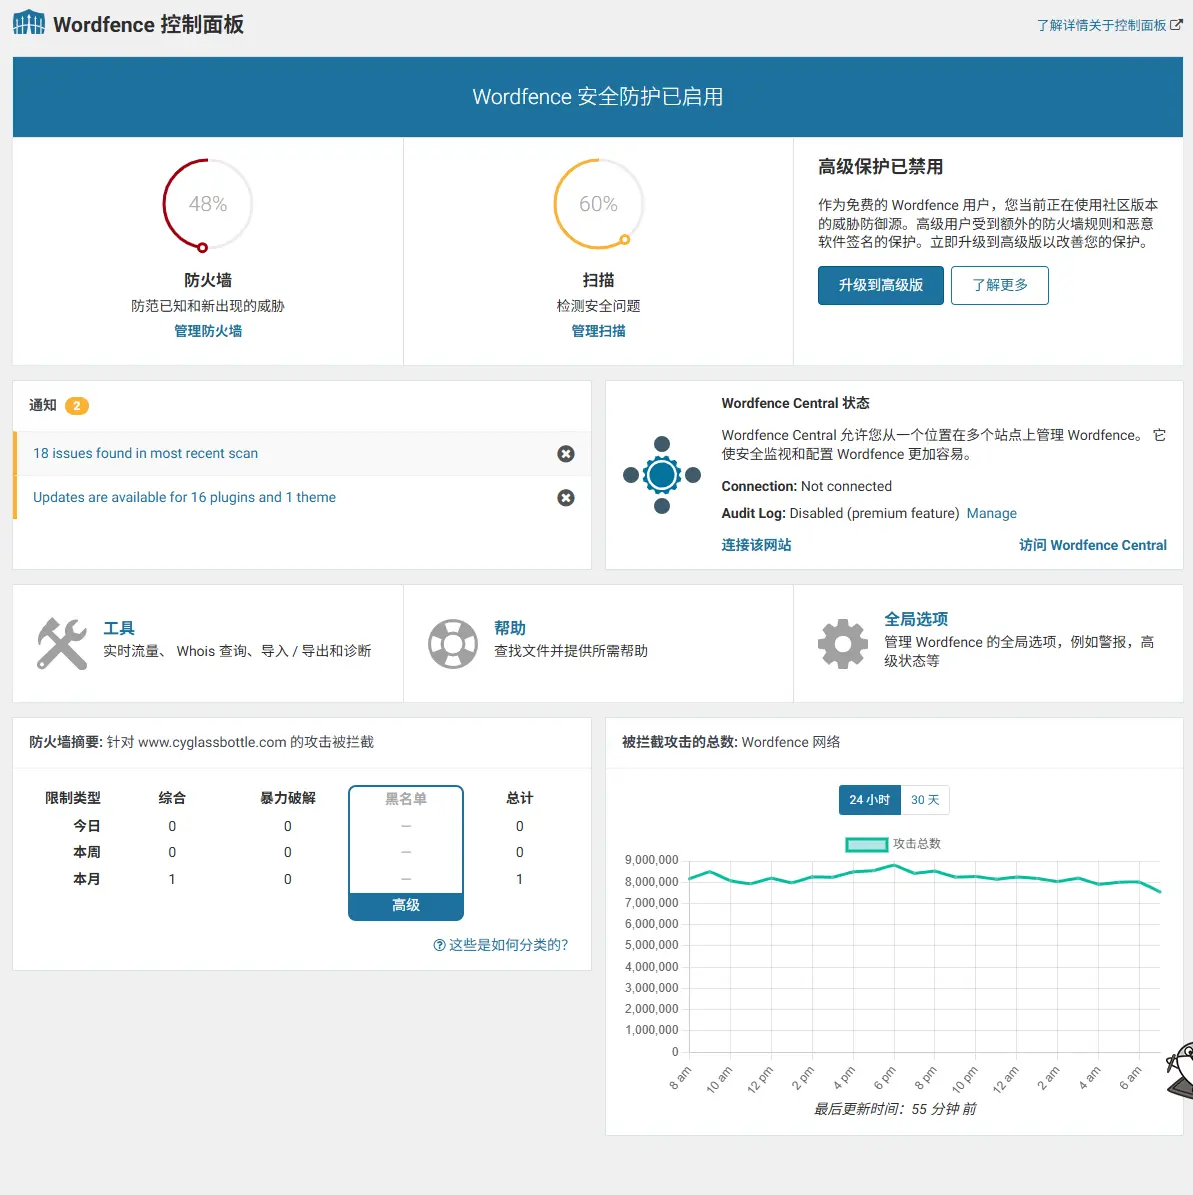Click the 帮助 lifebuoy icon
This screenshot has height=1195, width=1193.
452,643
